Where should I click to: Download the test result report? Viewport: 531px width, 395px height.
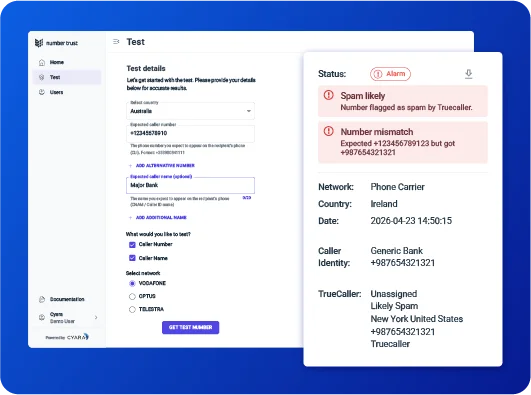(x=468, y=74)
